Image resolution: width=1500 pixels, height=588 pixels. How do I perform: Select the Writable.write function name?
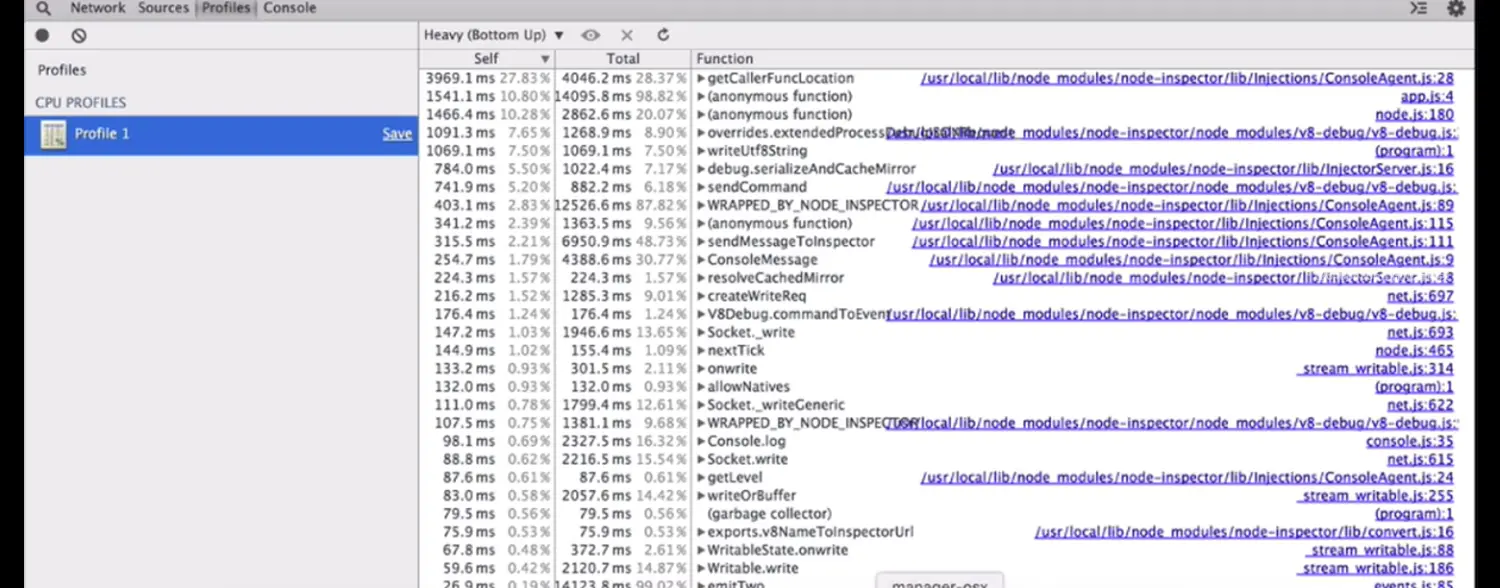(x=752, y=569)
